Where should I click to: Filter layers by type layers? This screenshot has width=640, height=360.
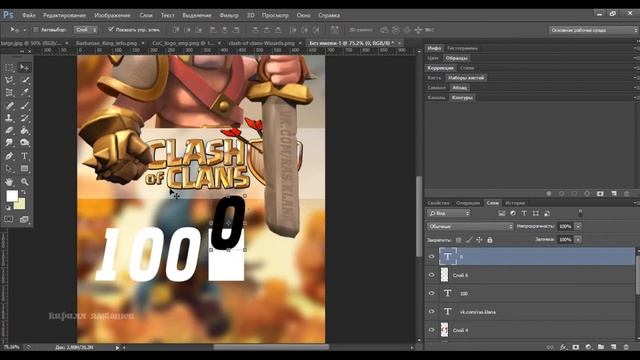pyautogui.click(x=524, y=213)
